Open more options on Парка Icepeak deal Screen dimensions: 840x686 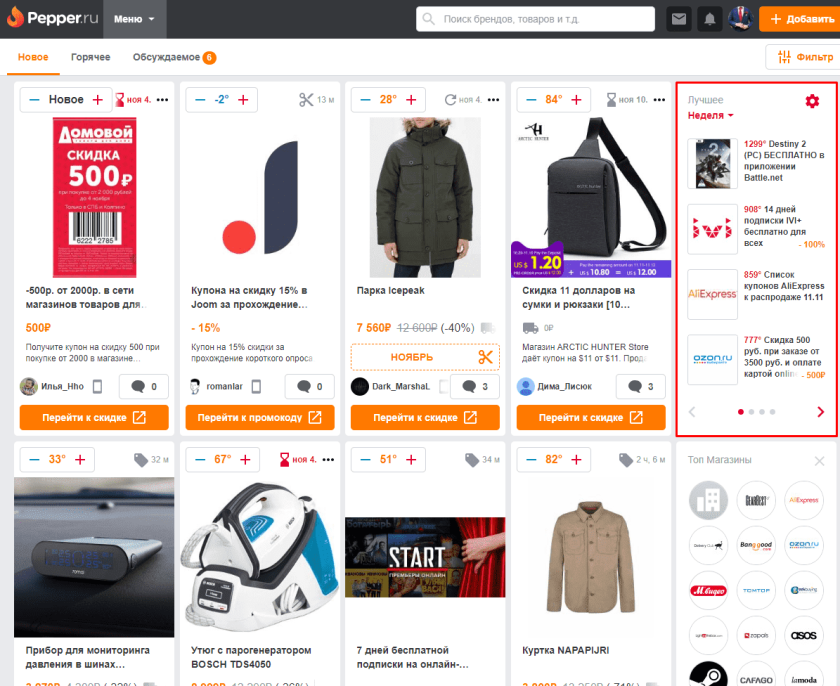493,100
